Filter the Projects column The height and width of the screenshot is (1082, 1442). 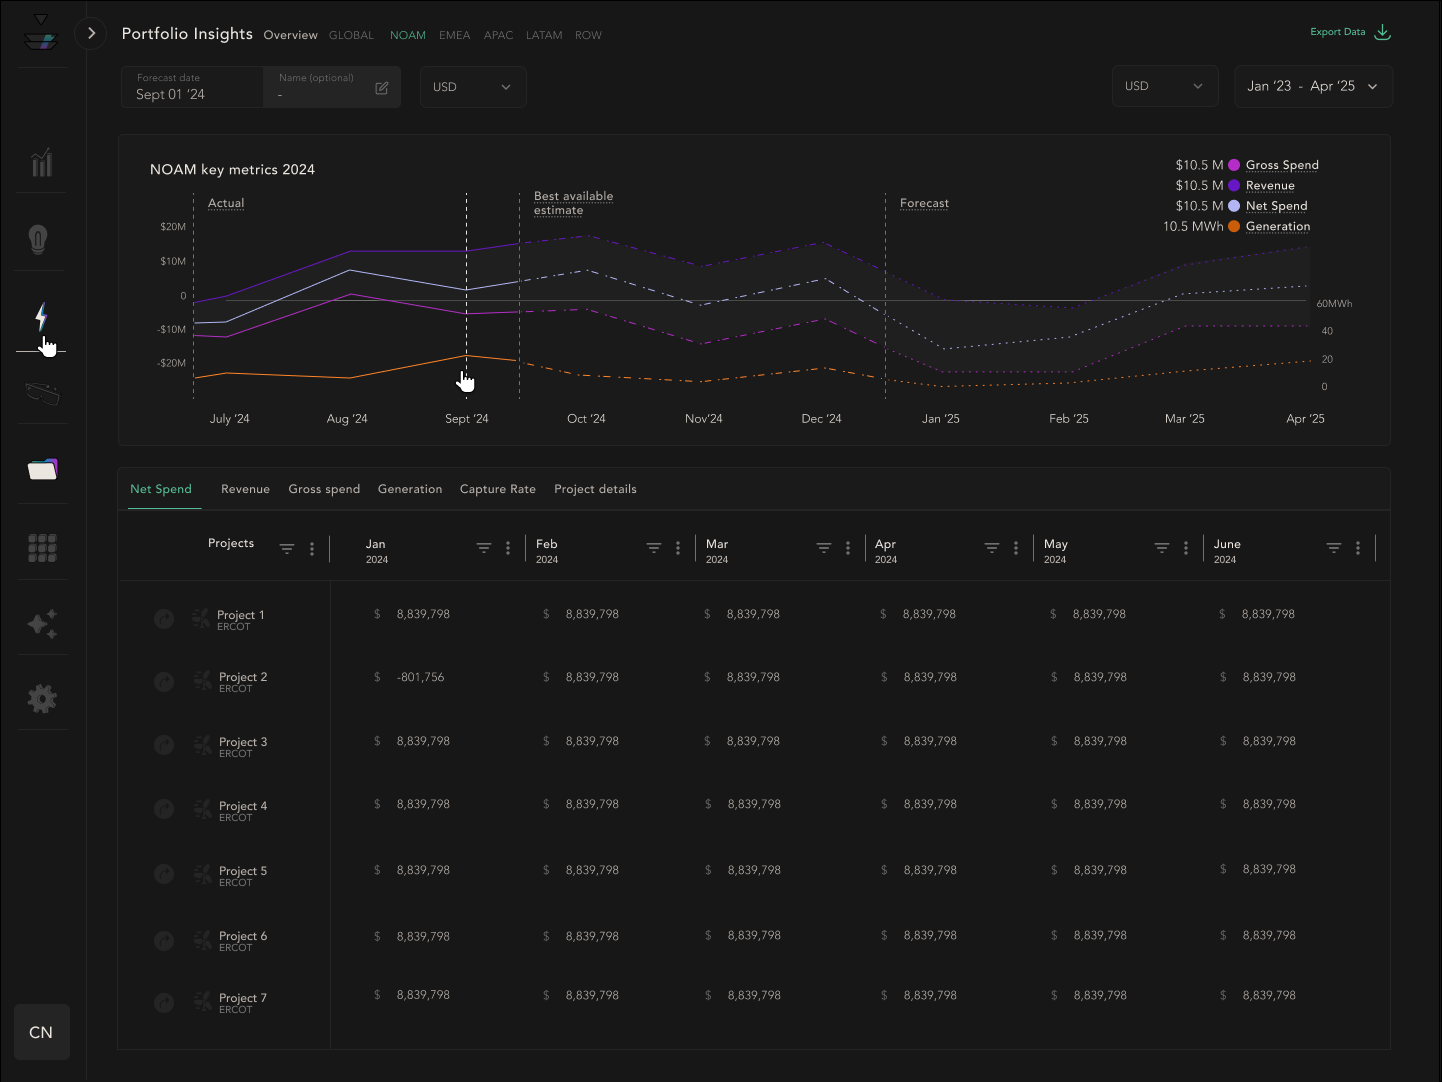tap(287, 549)
